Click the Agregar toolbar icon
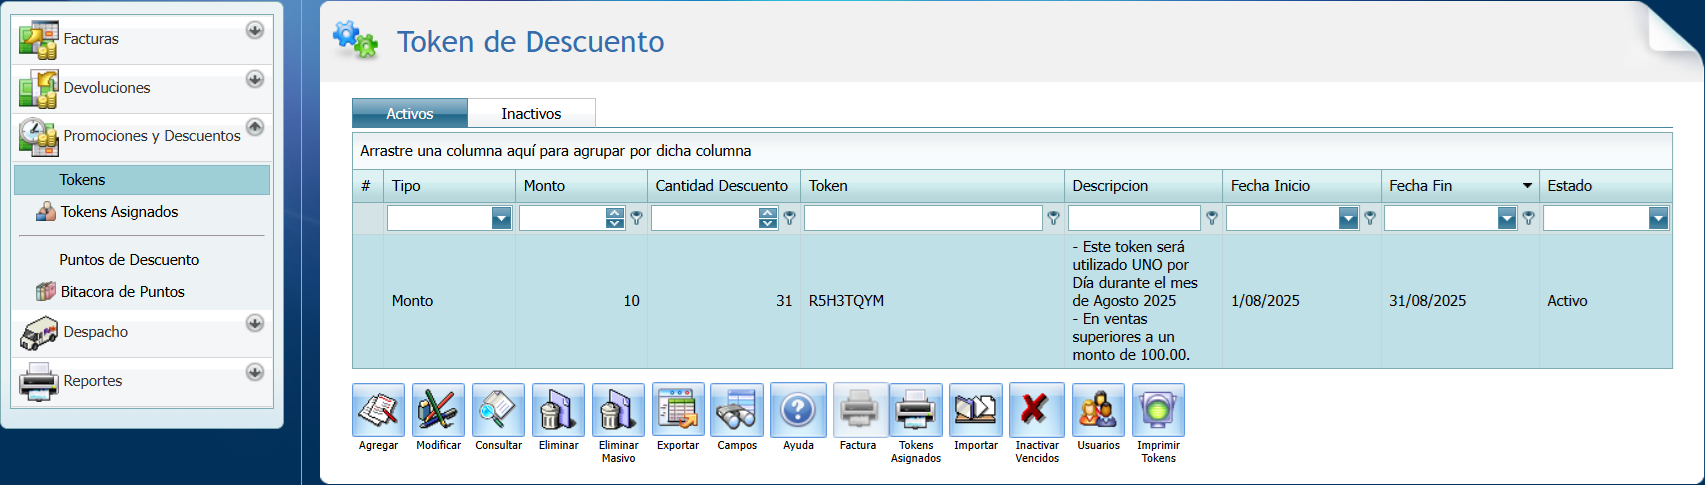 click(x=378, y=410)
